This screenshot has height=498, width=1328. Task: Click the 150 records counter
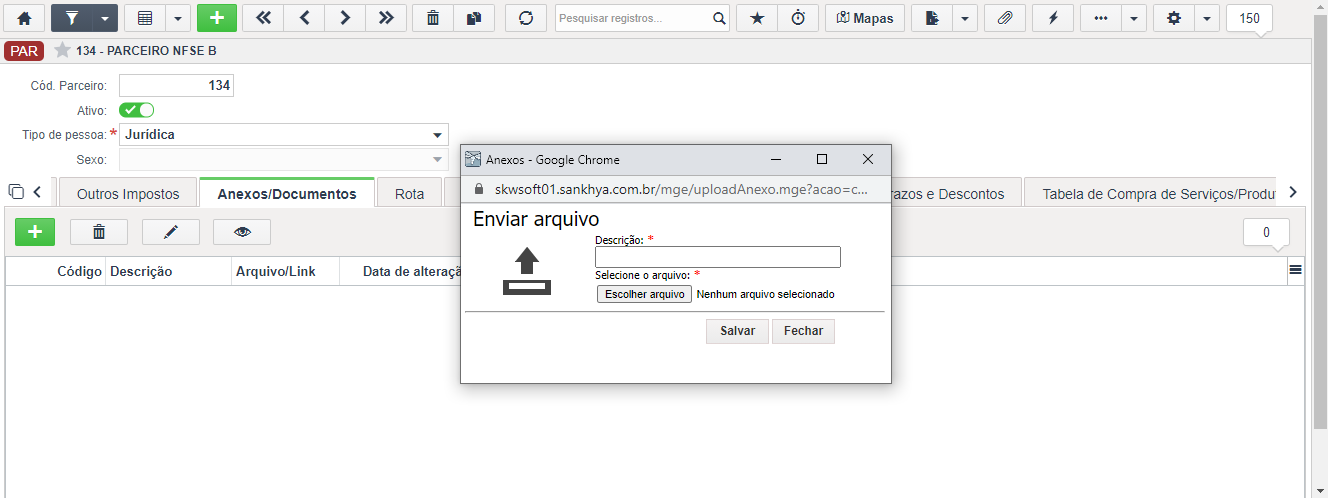[1249, 18]
